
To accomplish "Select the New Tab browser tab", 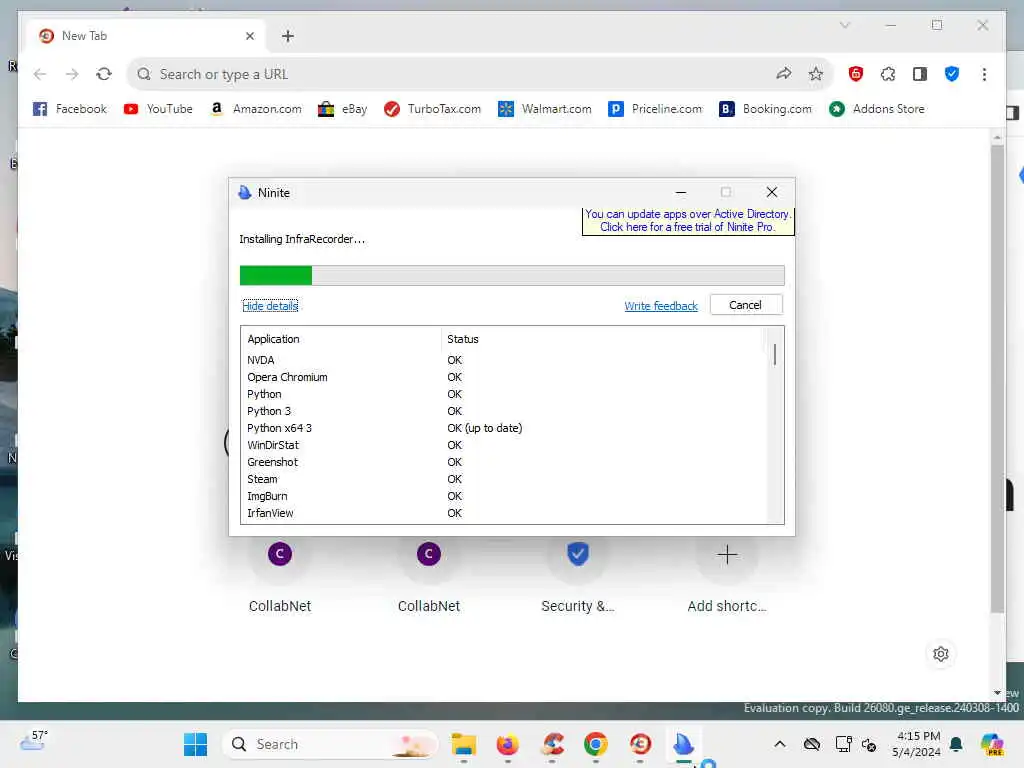I will 146,36.
